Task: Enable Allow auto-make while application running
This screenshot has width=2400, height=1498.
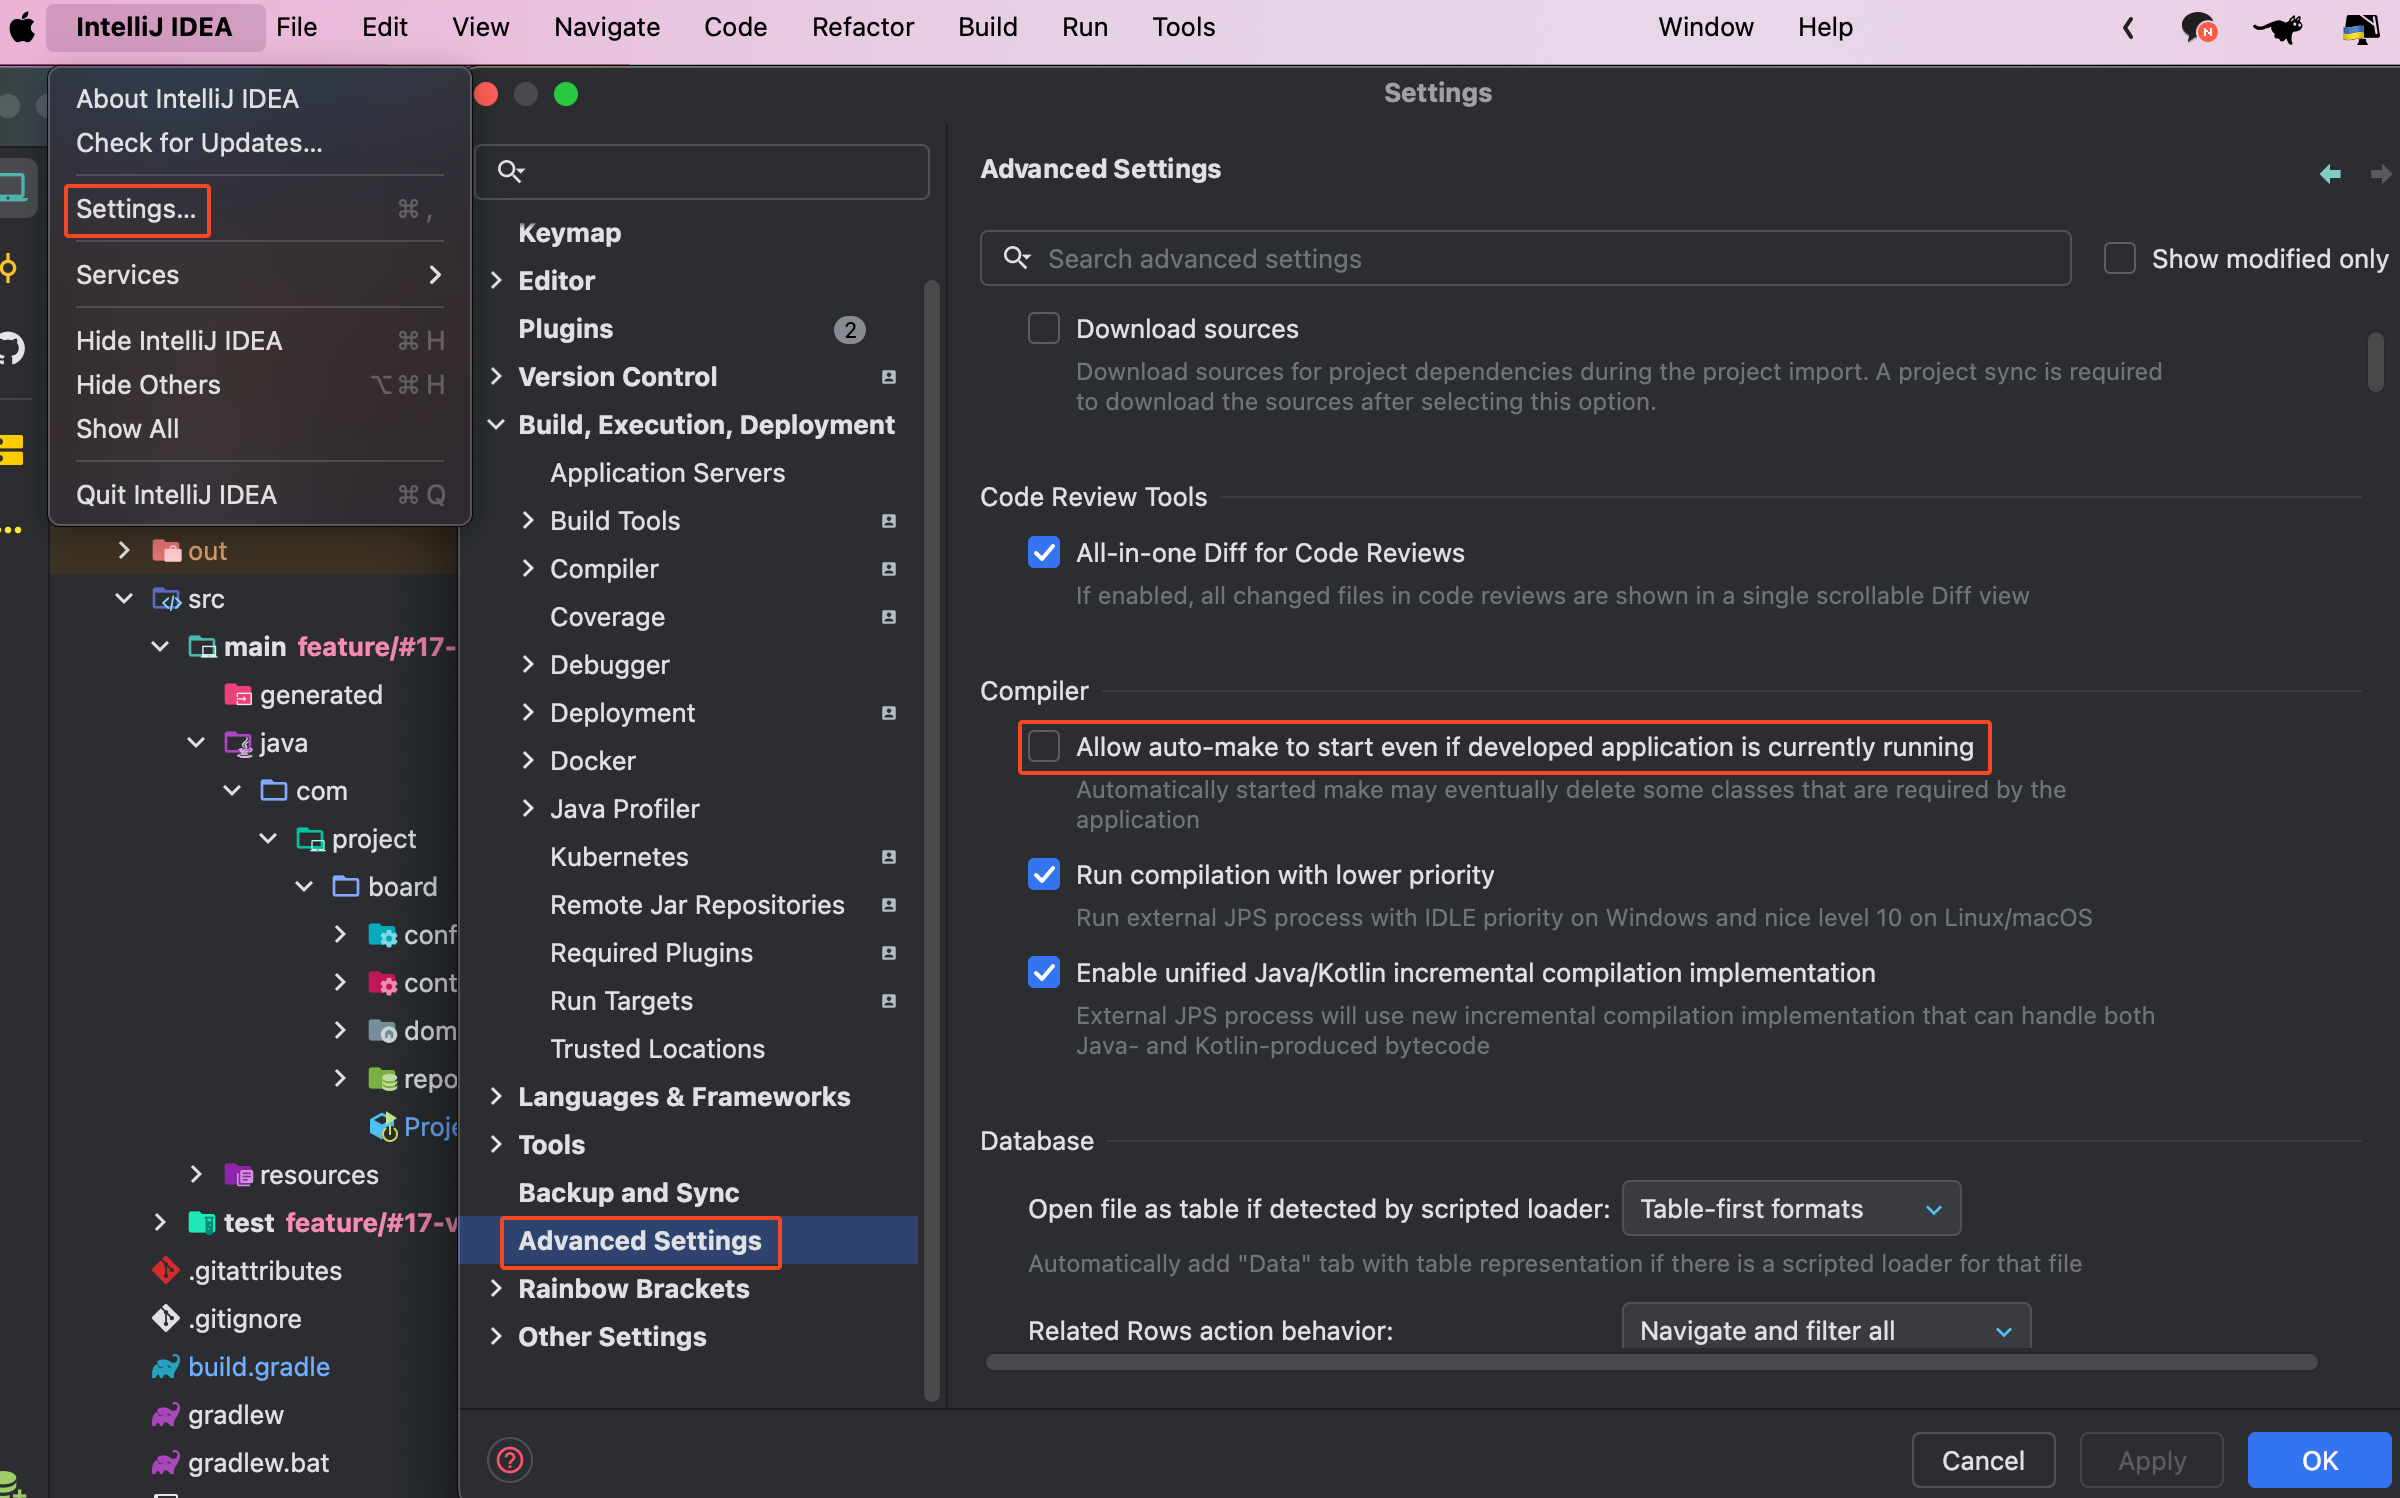Action: (x=1044, y=747)
